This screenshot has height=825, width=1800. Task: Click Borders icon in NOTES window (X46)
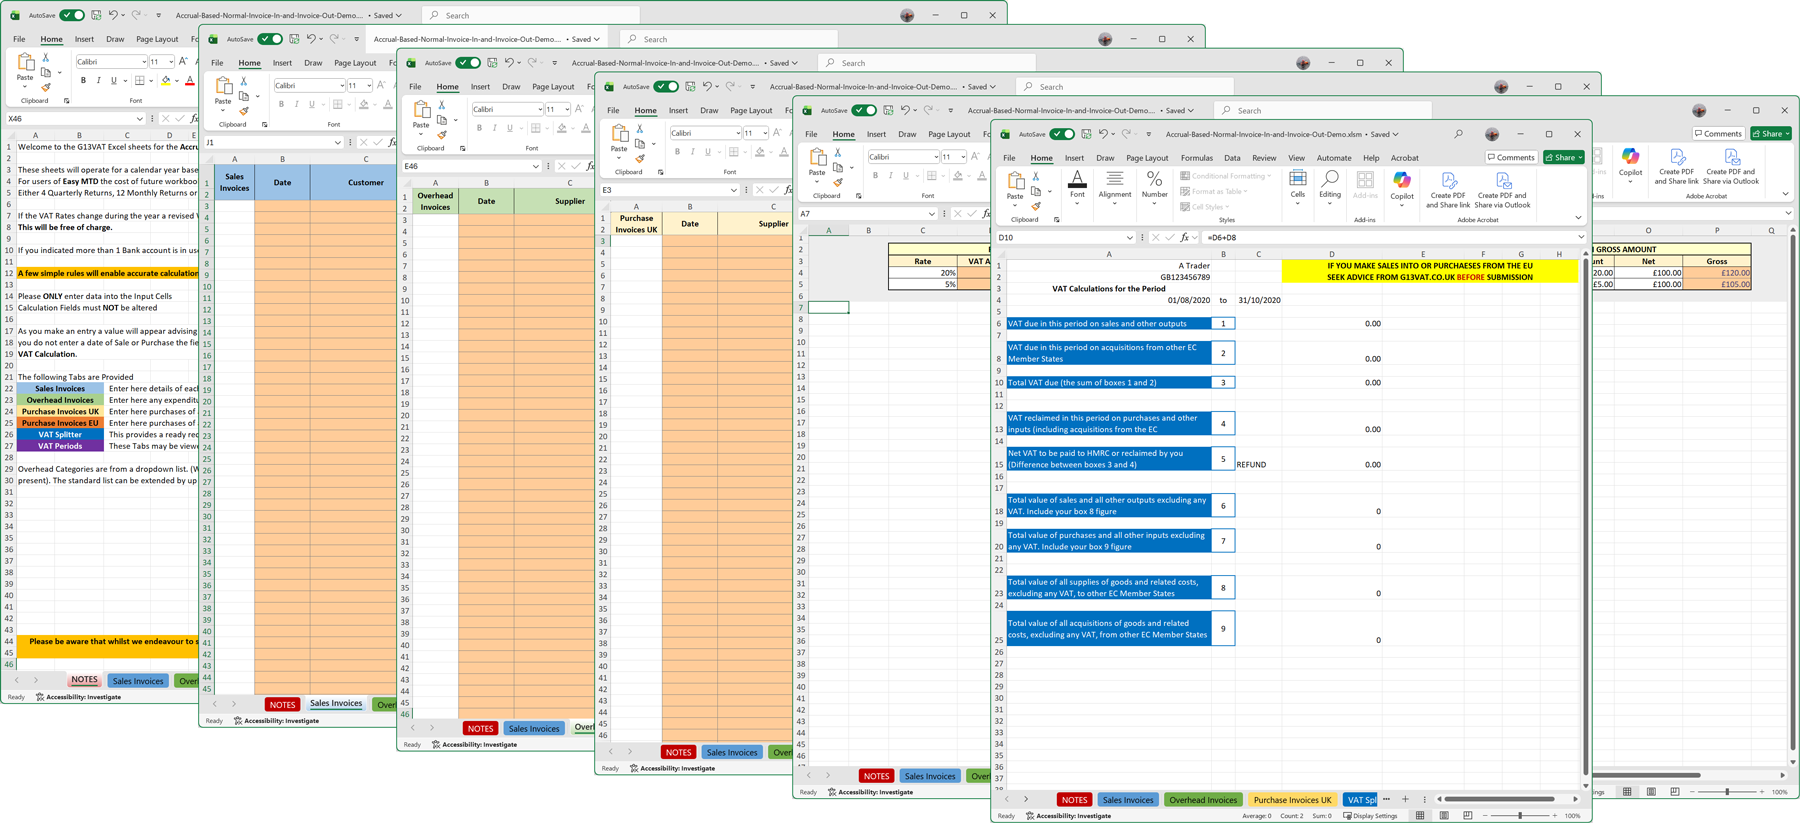[139, 81]
